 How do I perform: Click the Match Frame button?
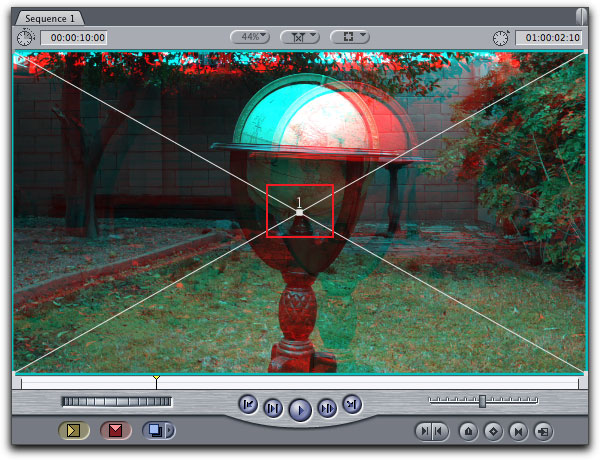pos(432,431)
